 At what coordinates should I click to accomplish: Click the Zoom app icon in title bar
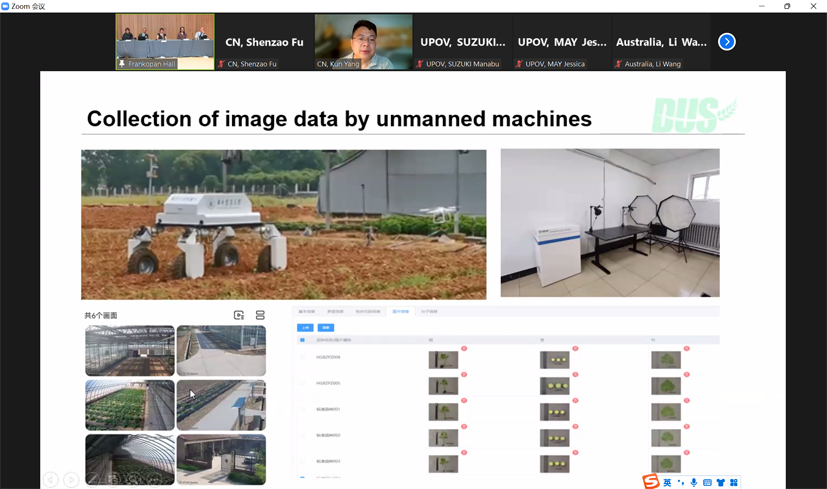click(x=6, y=6)
